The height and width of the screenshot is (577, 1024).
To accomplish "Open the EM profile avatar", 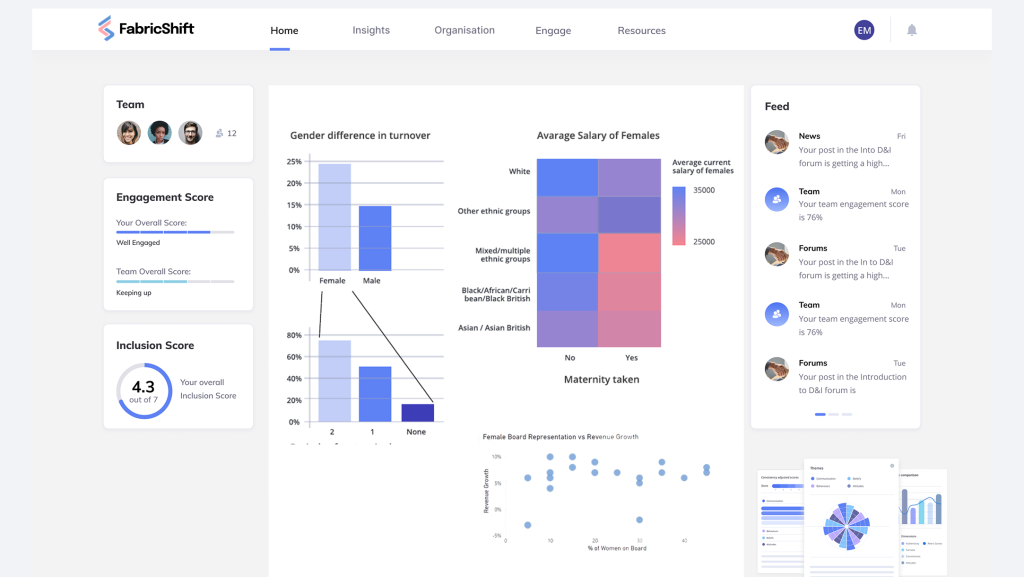I will (864, 29).
